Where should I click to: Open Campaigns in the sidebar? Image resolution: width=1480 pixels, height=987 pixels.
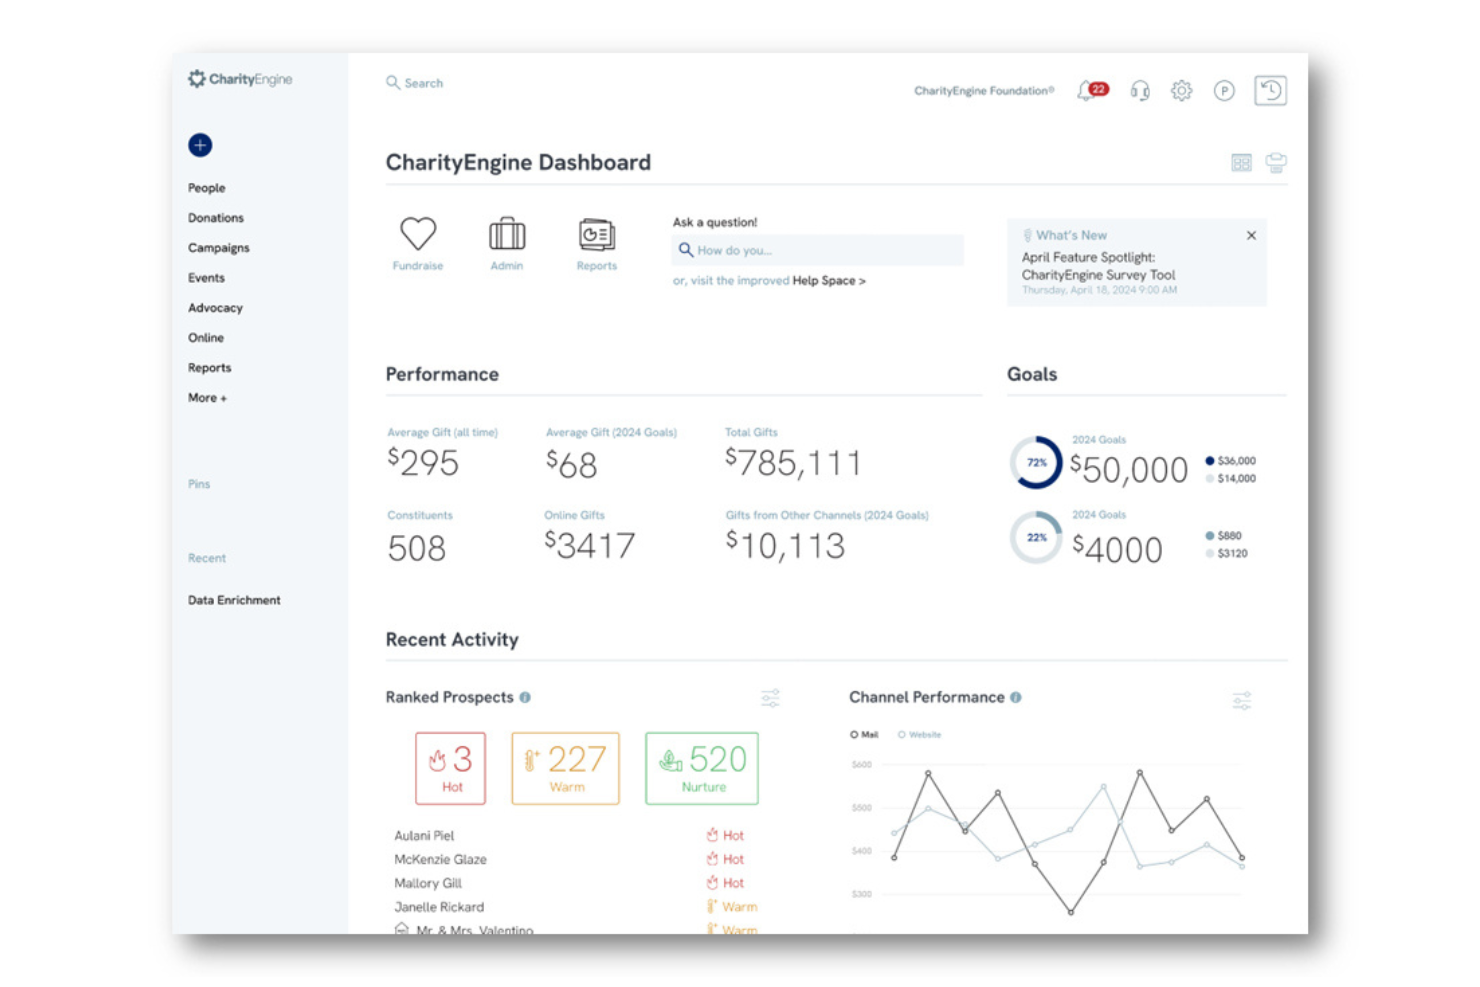click(x=219, y=248)
